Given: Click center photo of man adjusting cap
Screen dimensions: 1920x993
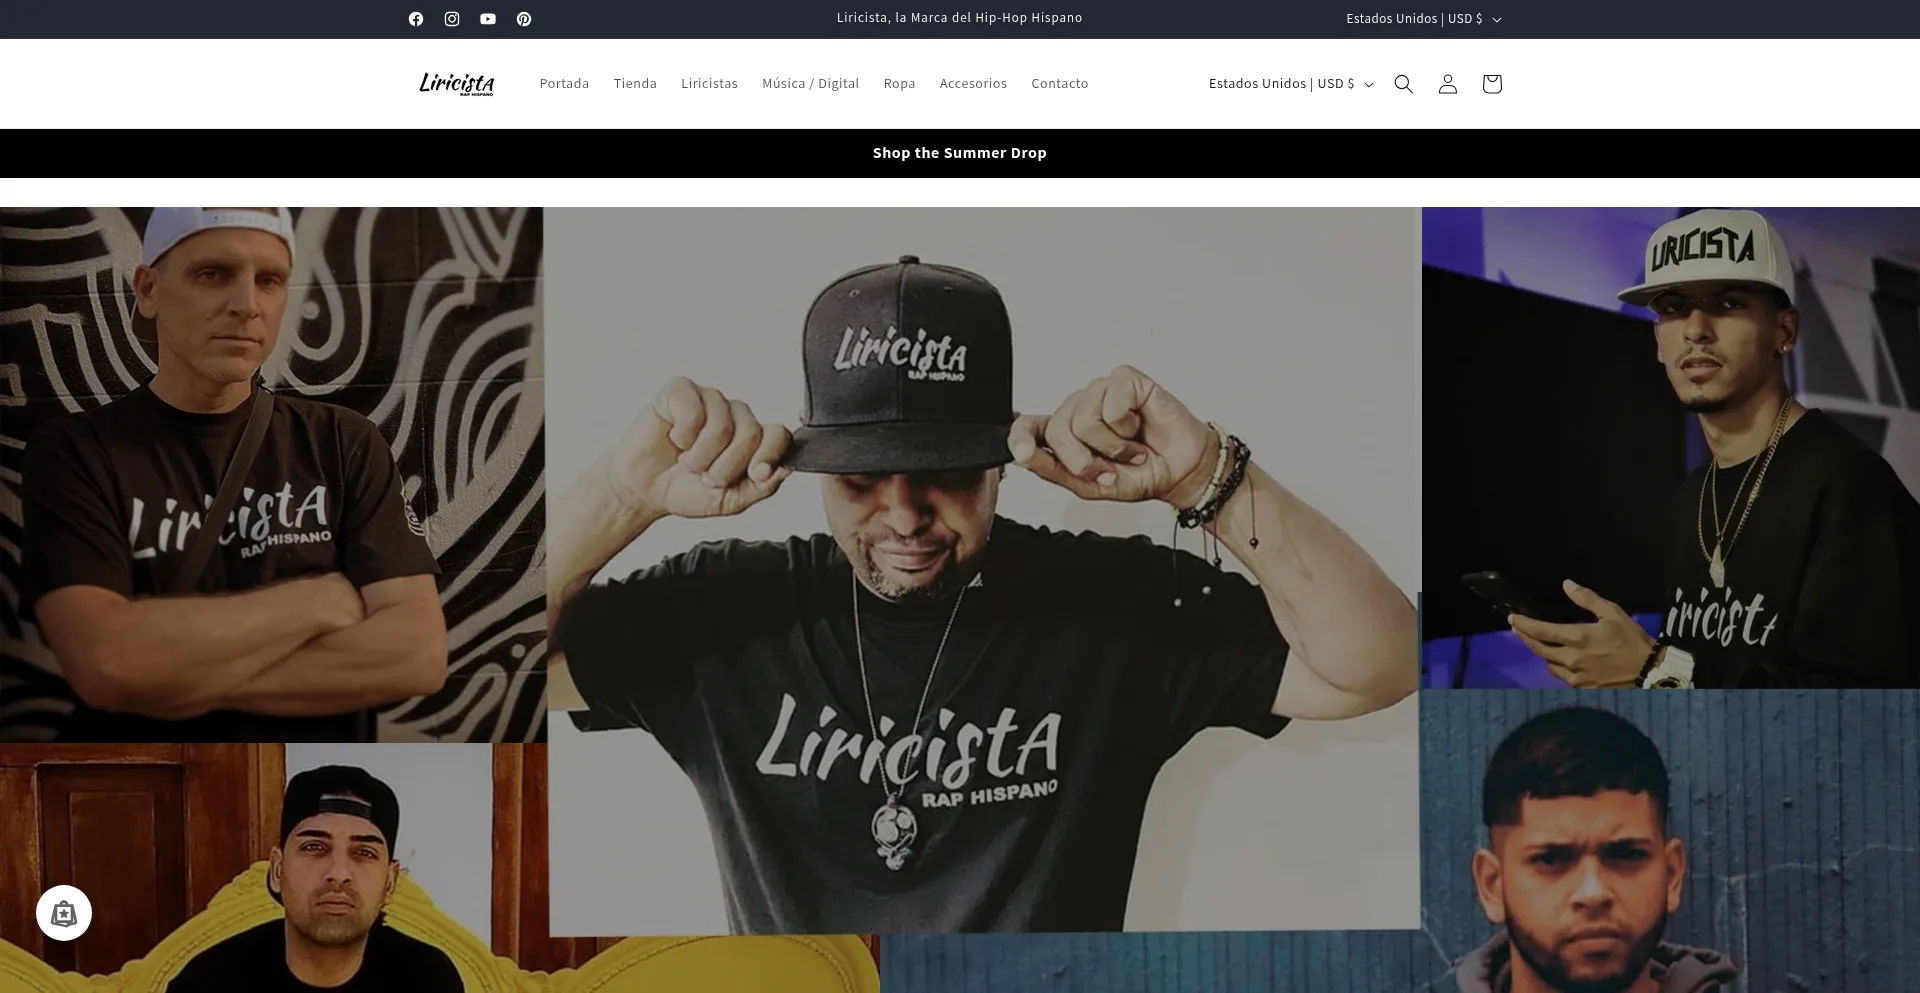Looking at the screenshot, I should pos(983,570).
